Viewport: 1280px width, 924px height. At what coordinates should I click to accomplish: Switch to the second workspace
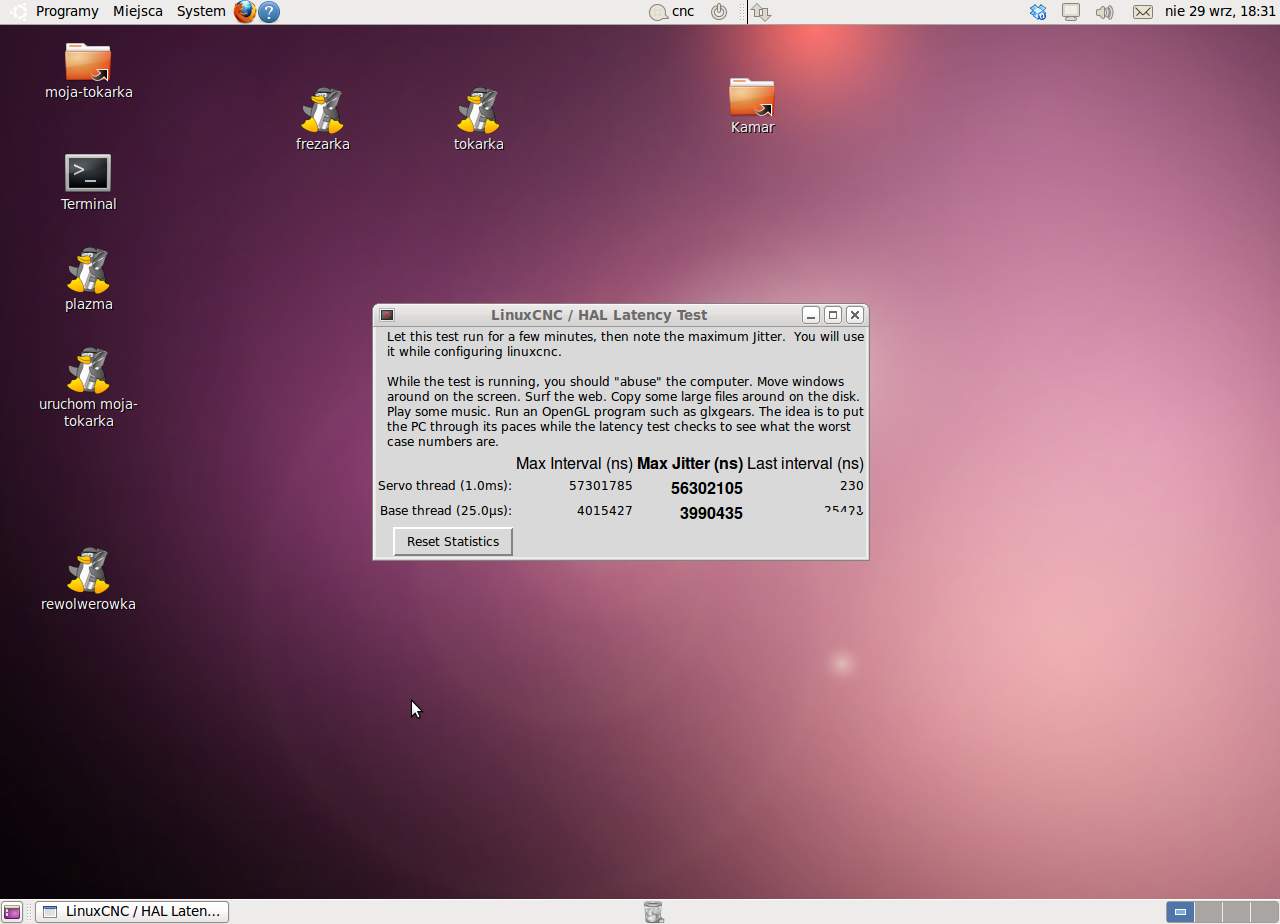coord(1208,912)
